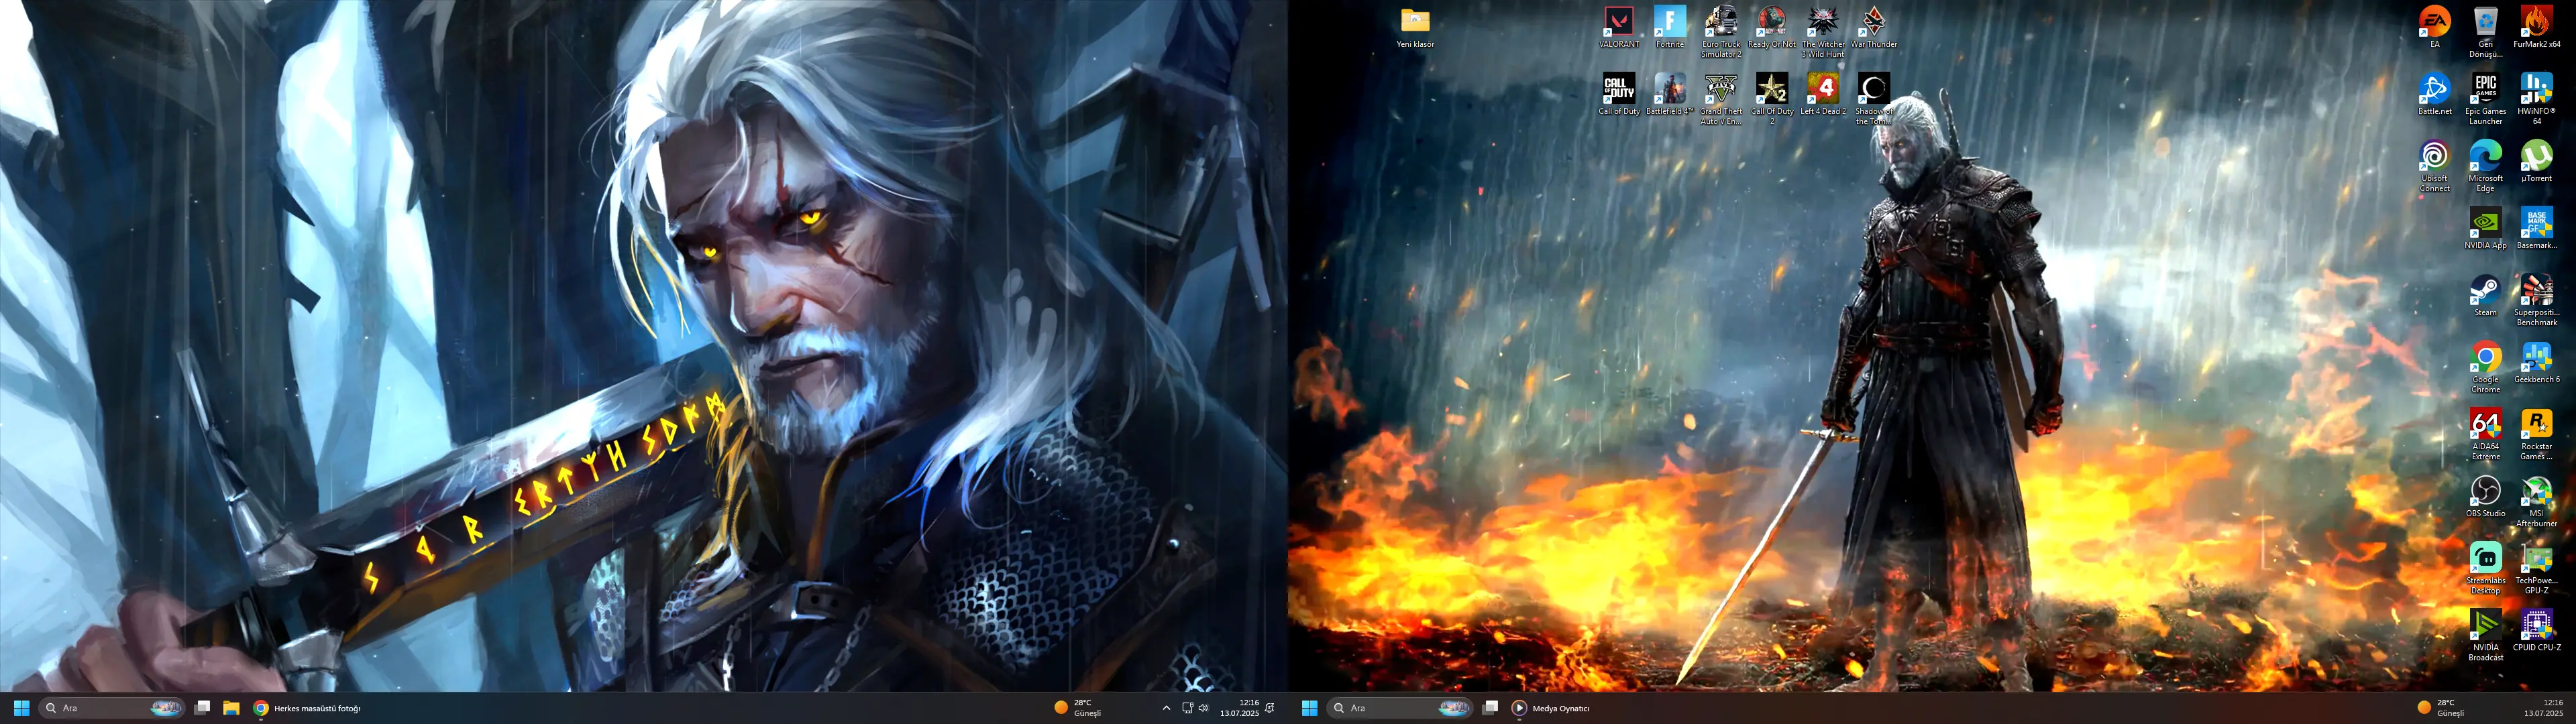2576x724 pixels.
Task: Focus the Ara search box on right taskbar
Action: pos(1399,708)
